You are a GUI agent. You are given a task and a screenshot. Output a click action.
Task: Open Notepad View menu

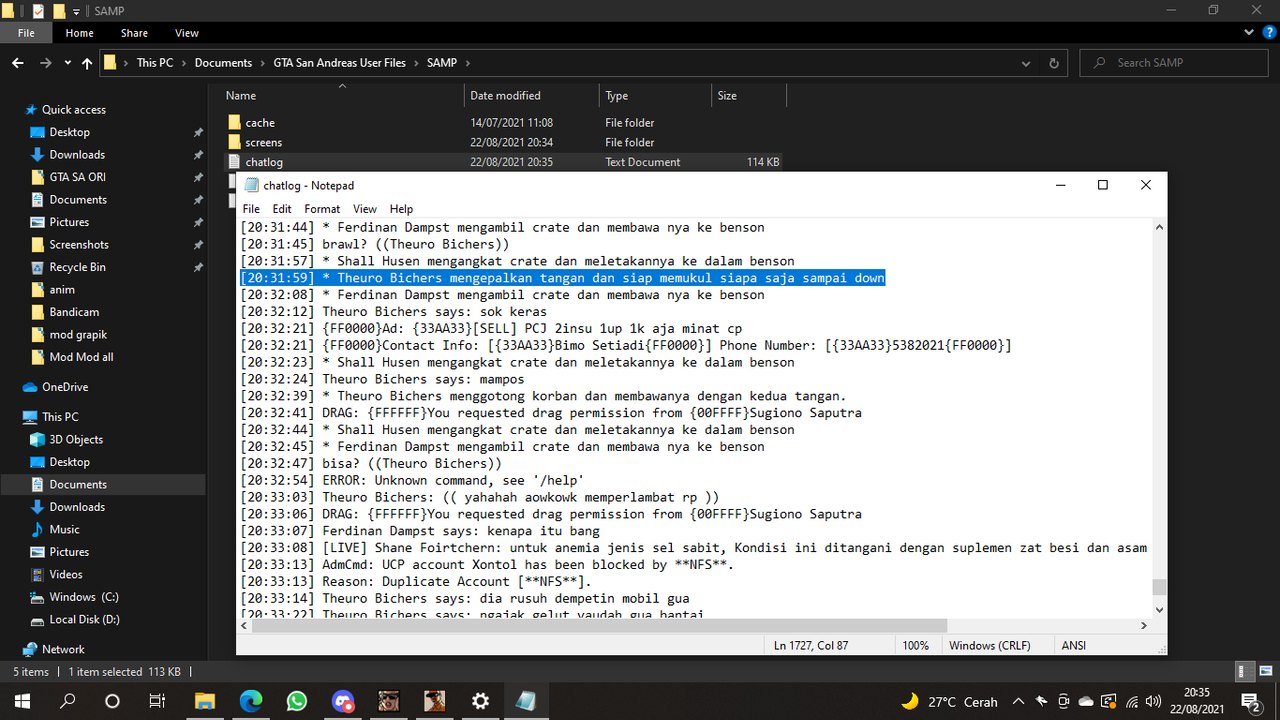365,209
